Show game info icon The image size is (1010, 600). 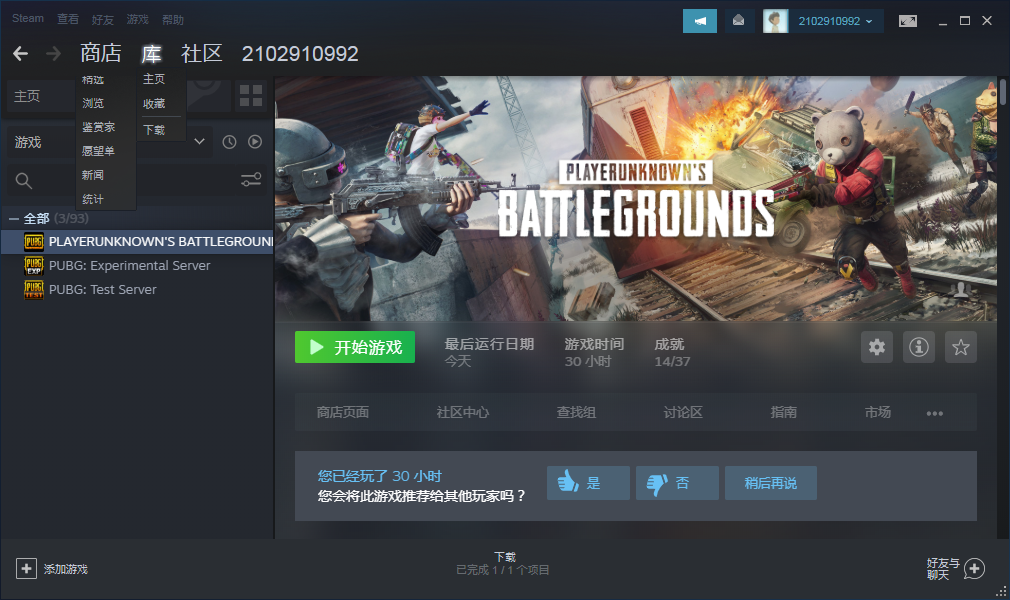point(919,347)
